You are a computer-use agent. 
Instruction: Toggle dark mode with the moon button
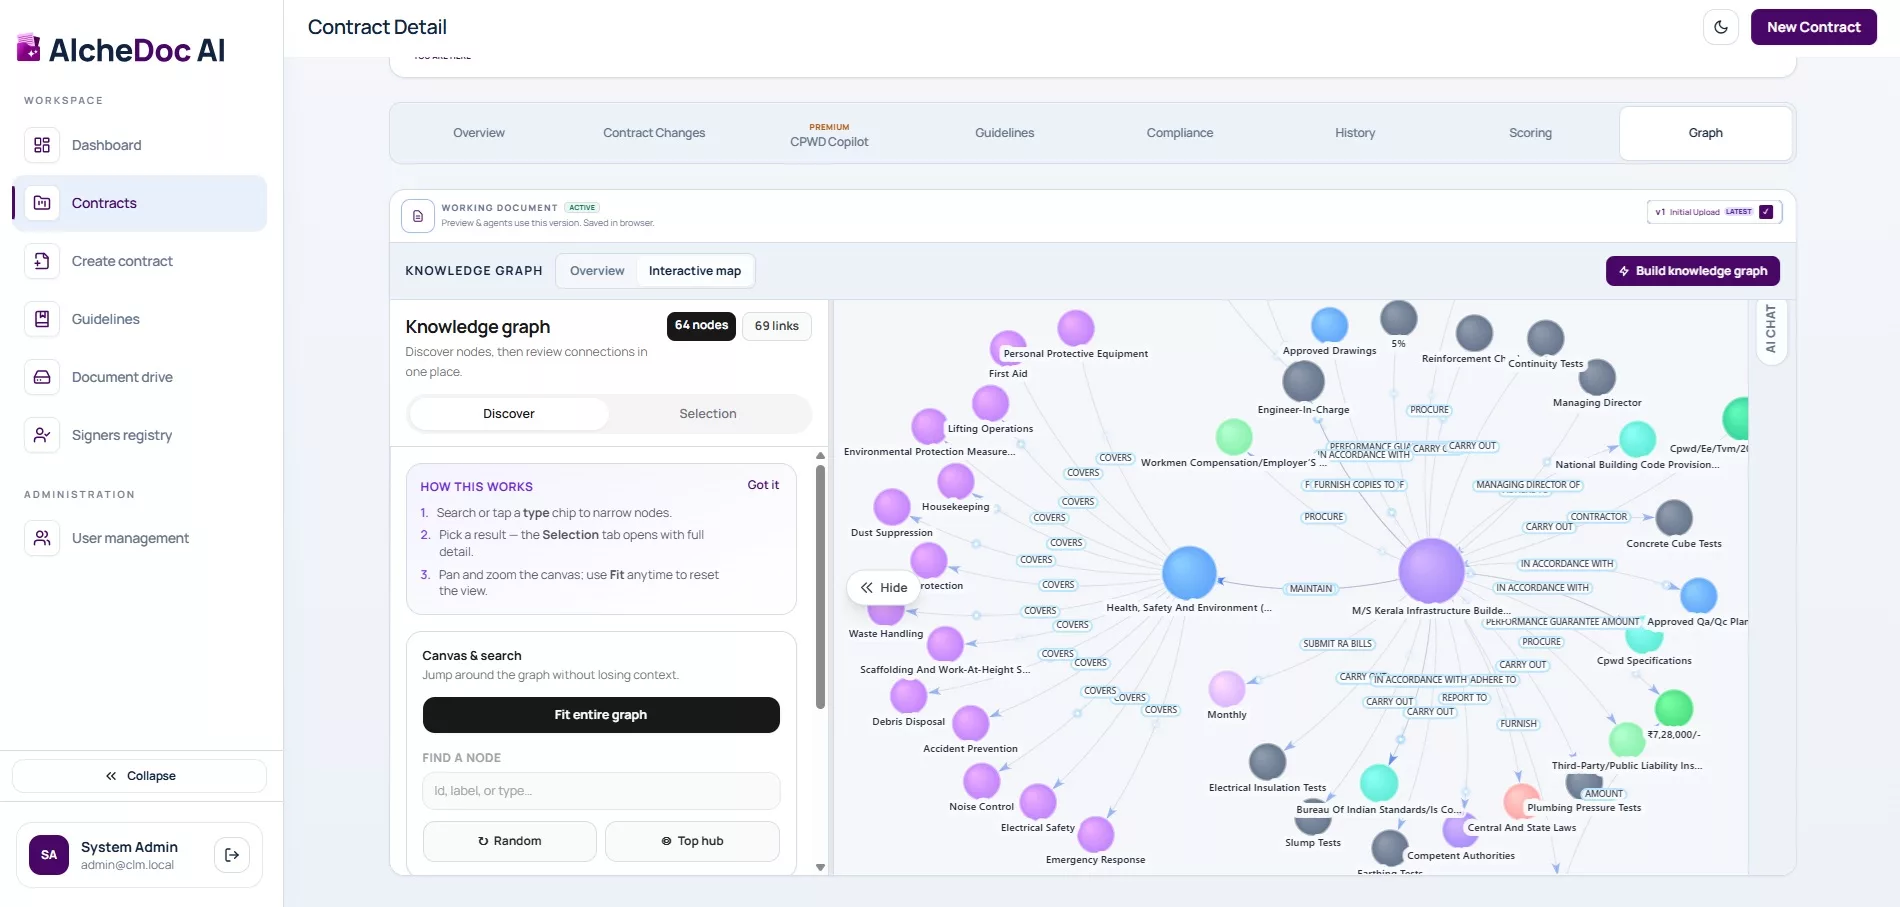[1721, 27]
